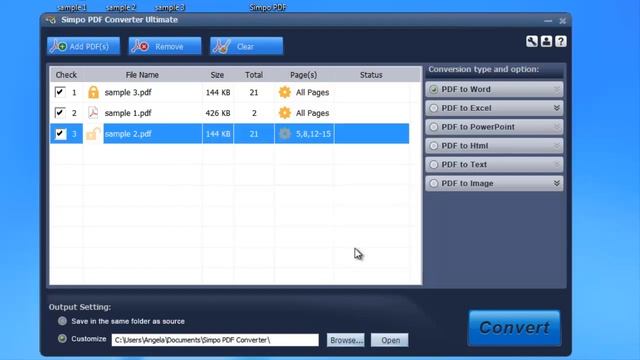Minimize the Simpo PDF Converter window
Screen dimensions: 640x360
tap(548, 20)
